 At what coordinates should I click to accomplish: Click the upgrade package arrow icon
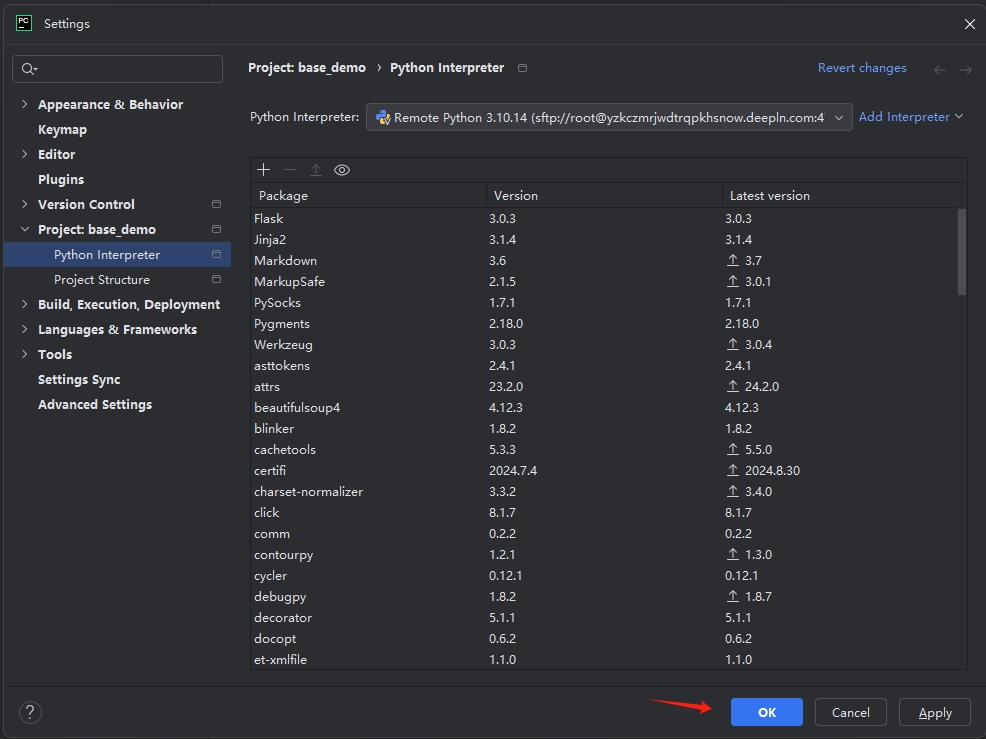click(316, 170)
